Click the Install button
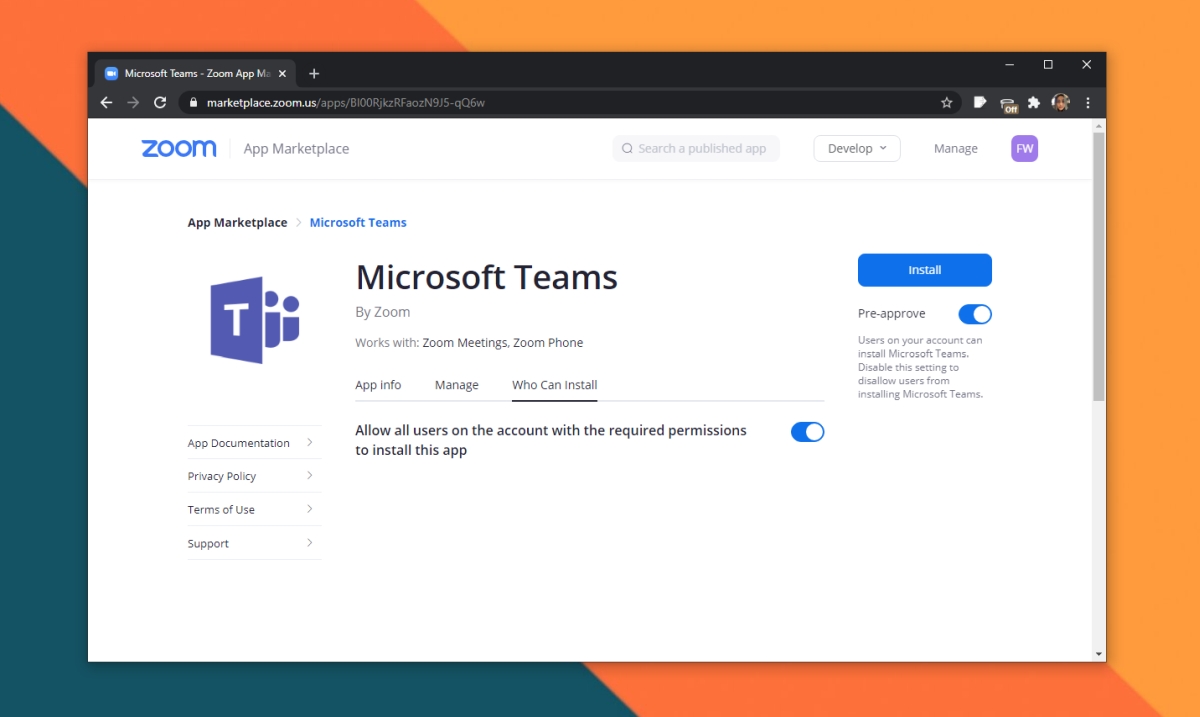The width and height of the screenshot is (1200, 717). tap(924, 269)
